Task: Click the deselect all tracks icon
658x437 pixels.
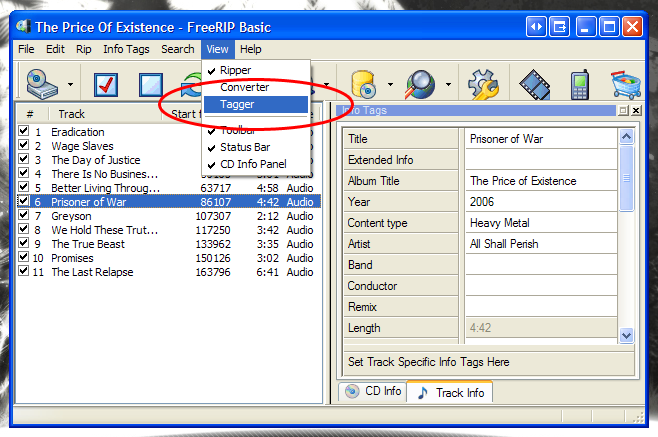Action: [151, 84]
